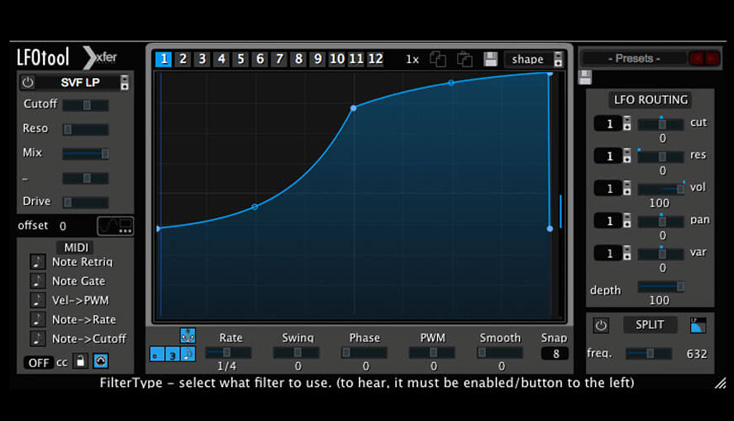Click the next preset red arrow
Screen dimensions: 734x421
click(x=712, y=59)
